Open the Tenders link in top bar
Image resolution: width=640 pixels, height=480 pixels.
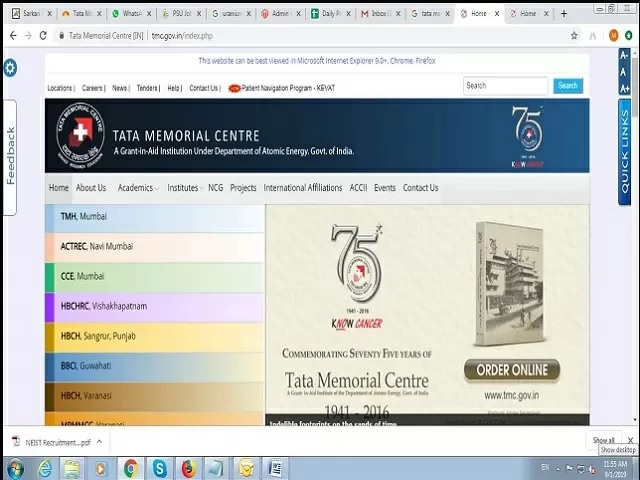point(148,88)
